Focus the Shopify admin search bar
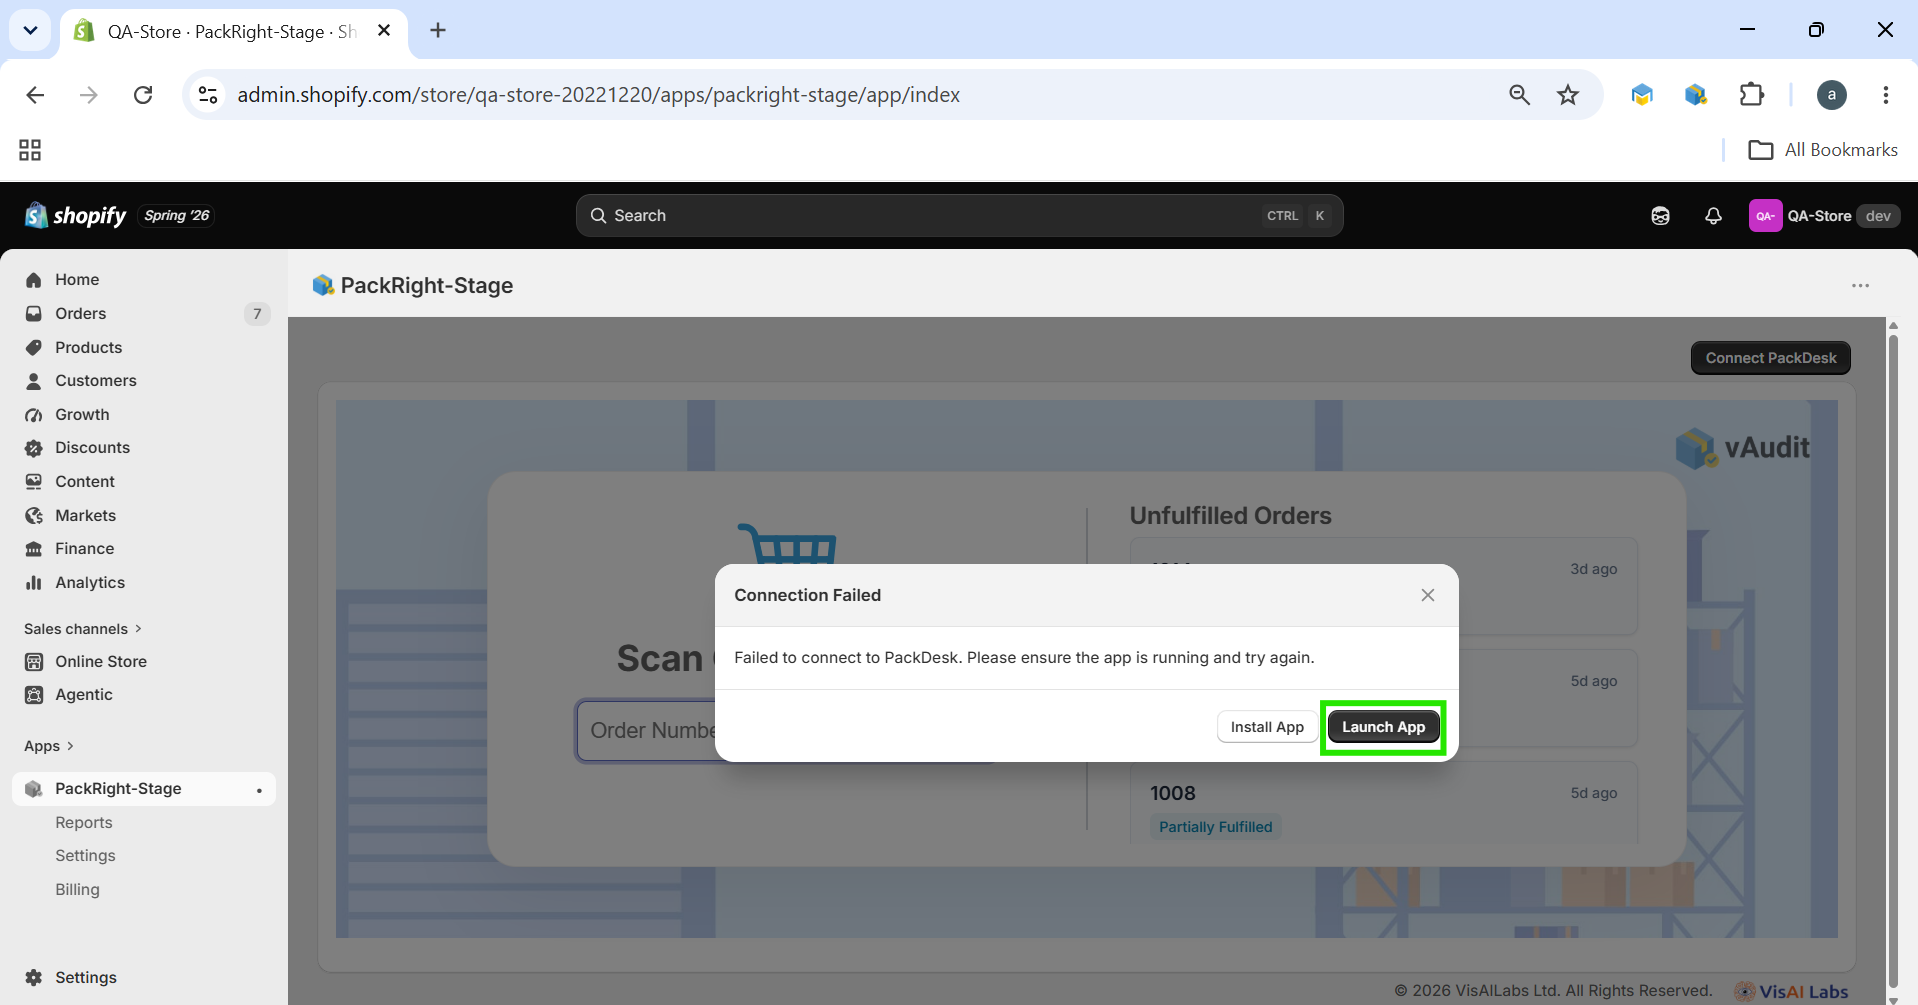The image size is (1918, 1005). coord(959,216)
